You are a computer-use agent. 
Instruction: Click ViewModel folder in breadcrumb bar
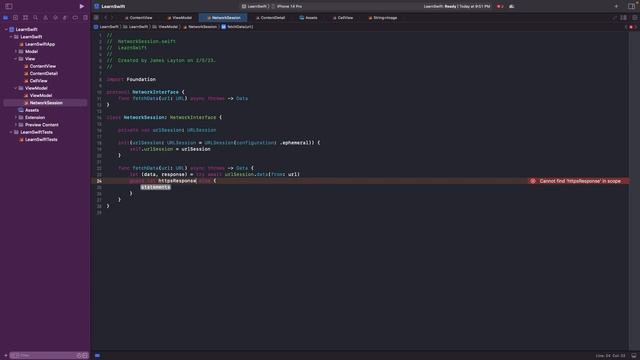point(165,27)
